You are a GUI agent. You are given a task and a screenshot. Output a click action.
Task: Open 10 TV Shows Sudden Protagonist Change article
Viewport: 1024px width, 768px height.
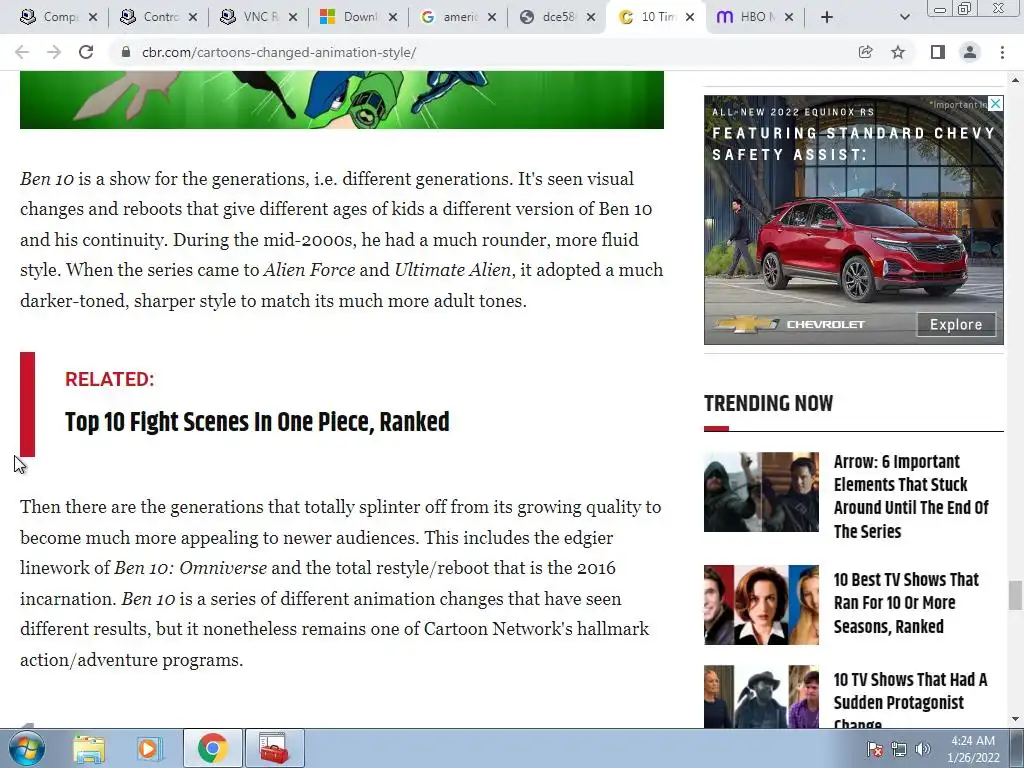(910, 702)
